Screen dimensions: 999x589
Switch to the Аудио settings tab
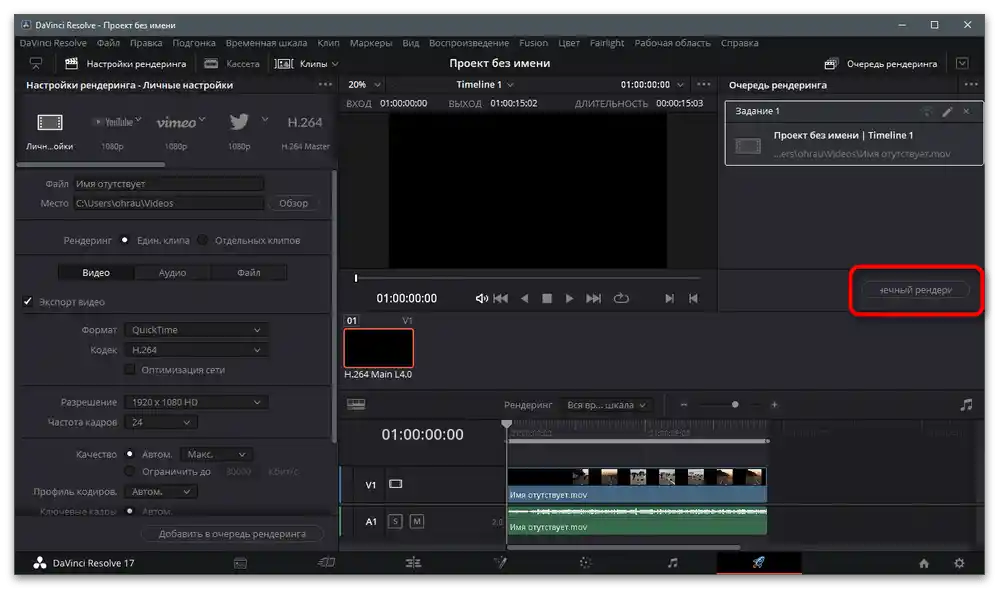pyautogui.click(x=172, y=272)
